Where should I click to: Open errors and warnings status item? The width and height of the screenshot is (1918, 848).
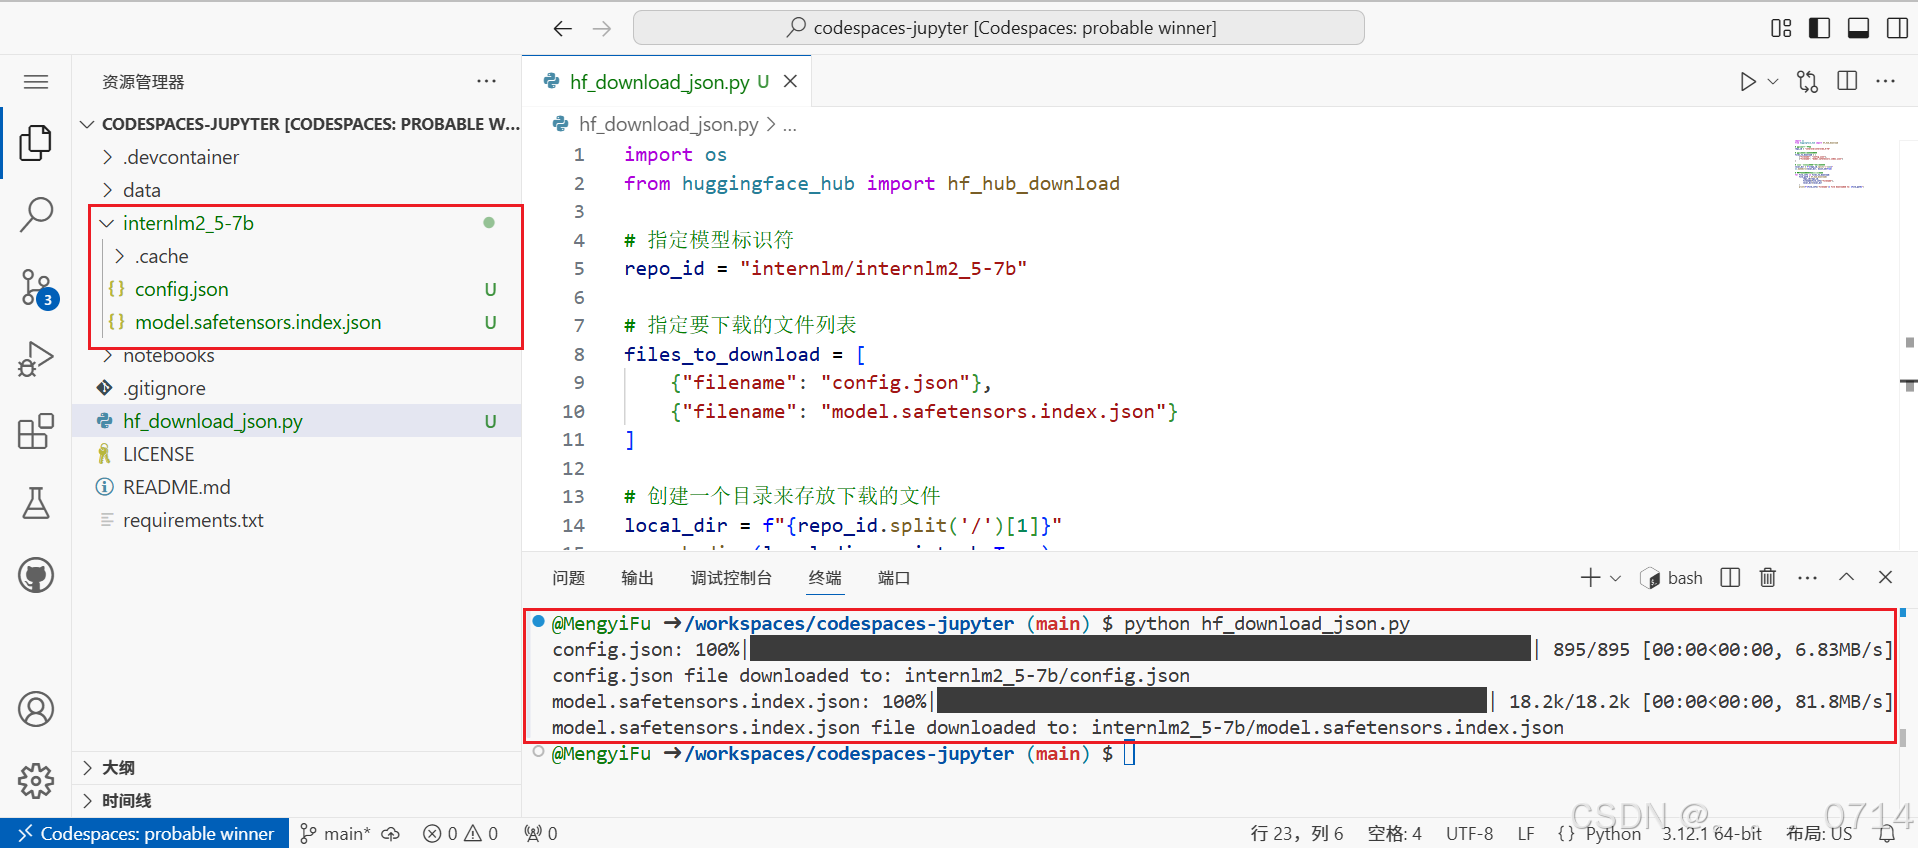[460, 833]
